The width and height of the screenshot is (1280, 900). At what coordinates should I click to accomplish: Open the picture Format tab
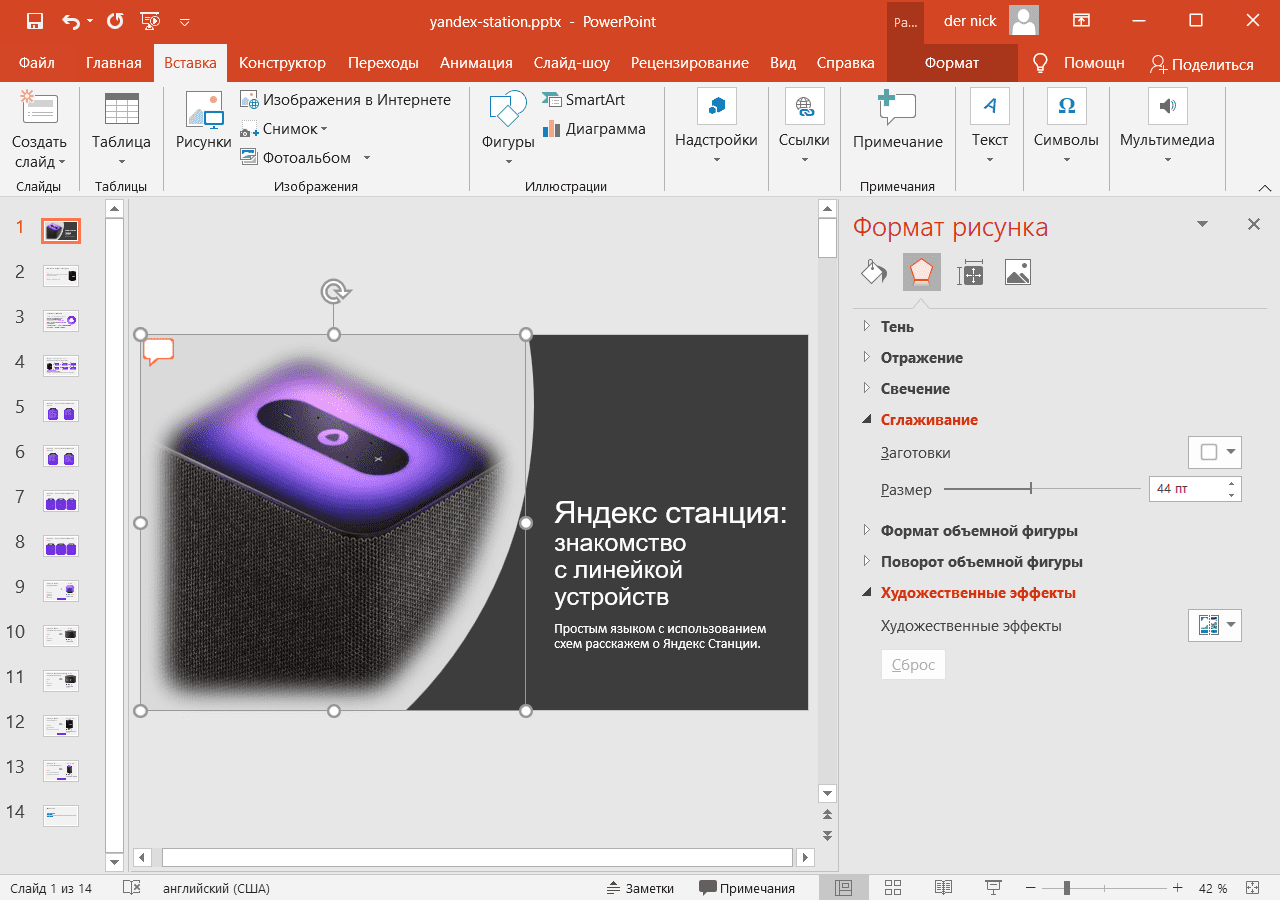click(952, 63)
